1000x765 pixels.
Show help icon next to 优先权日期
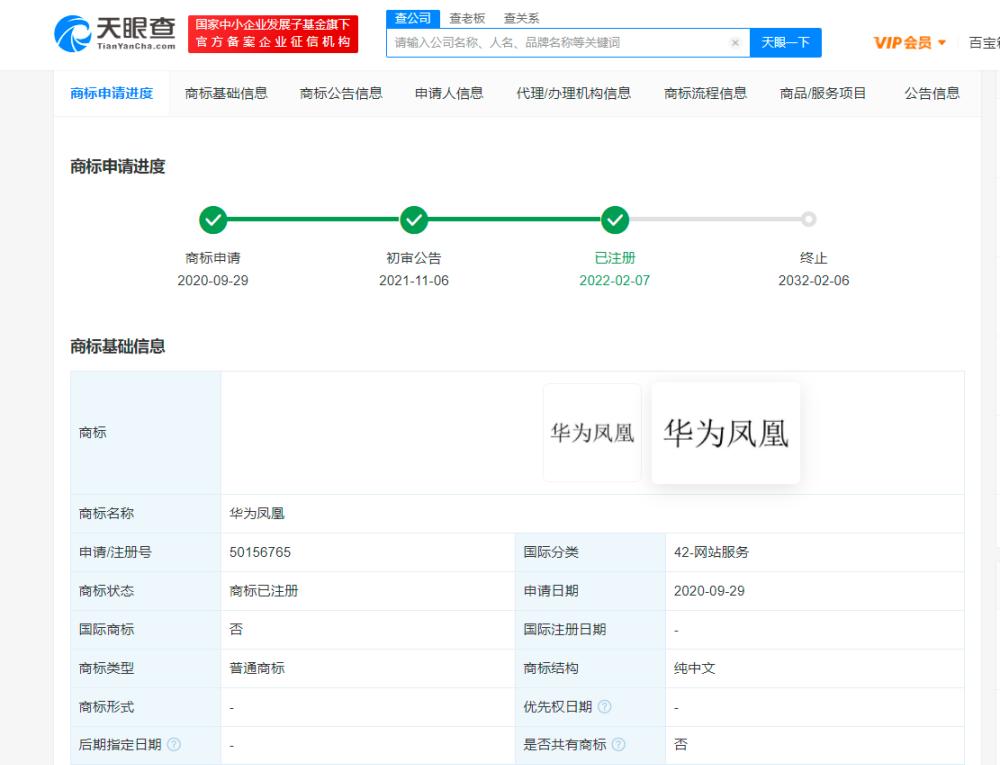605,706
